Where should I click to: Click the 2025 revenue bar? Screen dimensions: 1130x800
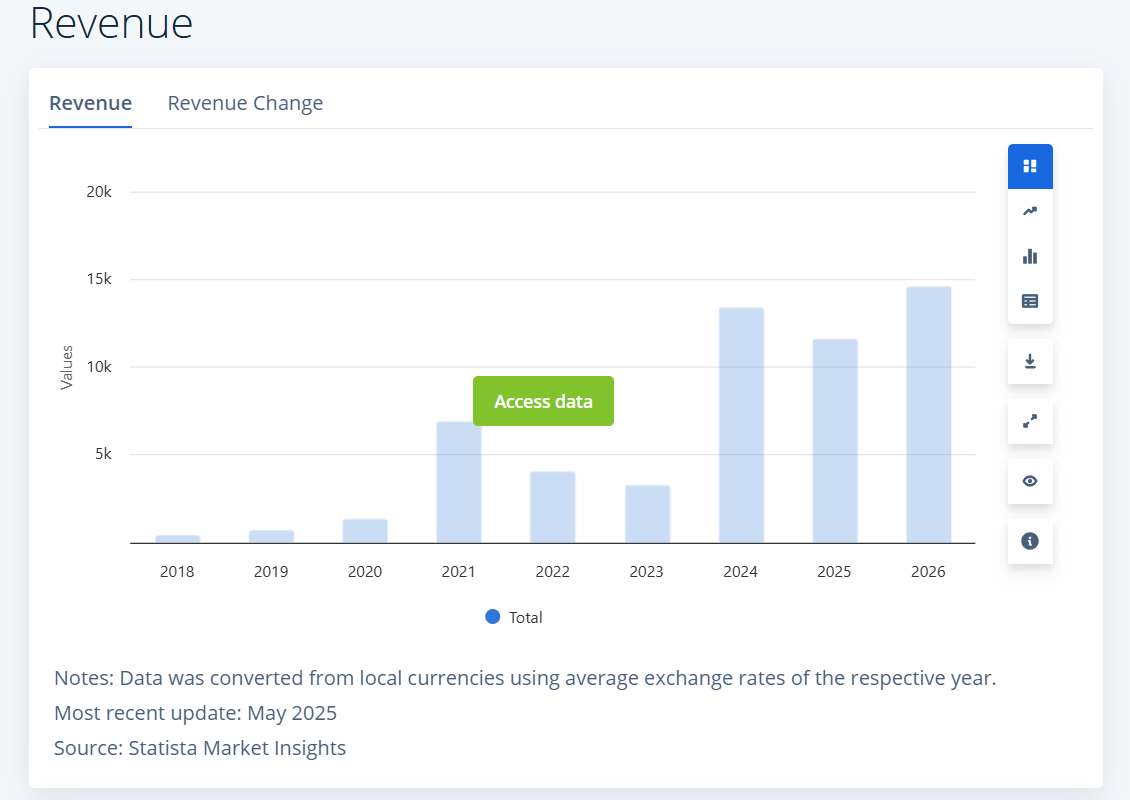pyautogui.click(x=835, y=441)
